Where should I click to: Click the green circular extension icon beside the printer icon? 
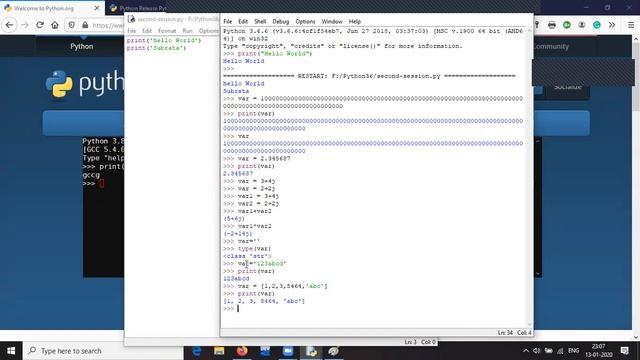[567, 25]
